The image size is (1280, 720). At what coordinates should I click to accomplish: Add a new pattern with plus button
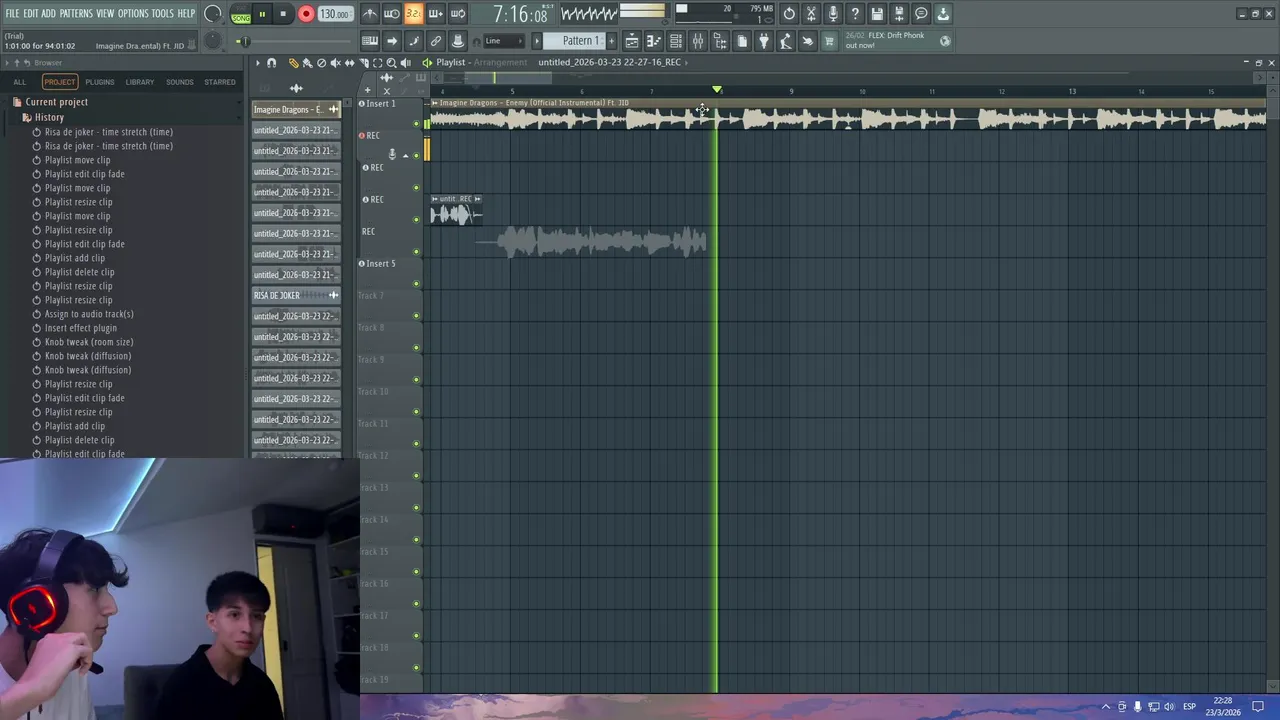[x=610, y=41]
